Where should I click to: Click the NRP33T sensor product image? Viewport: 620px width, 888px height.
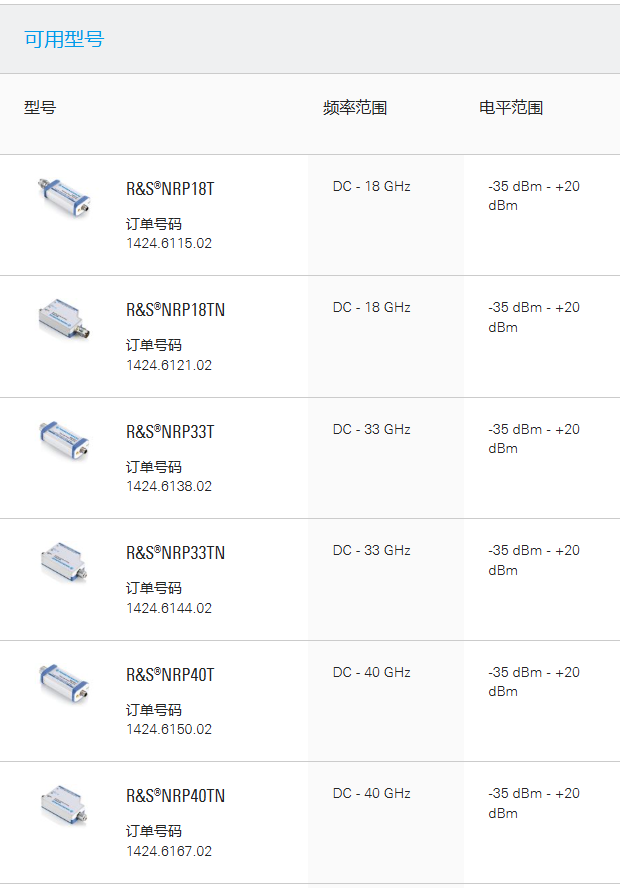(x=64, y=440)
